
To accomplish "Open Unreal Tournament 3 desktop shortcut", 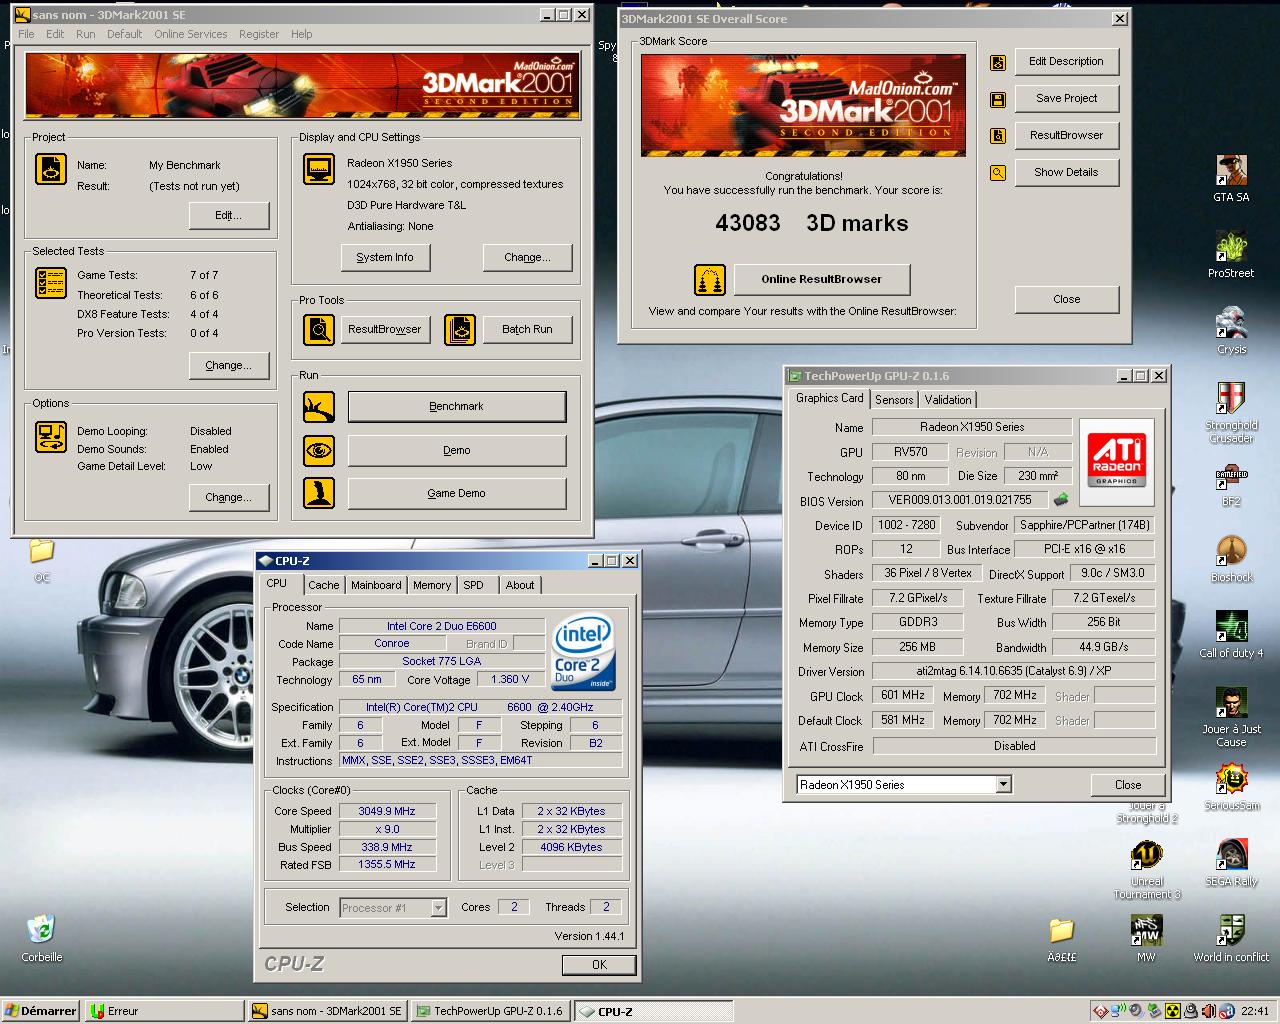I will pos(1146,868).
